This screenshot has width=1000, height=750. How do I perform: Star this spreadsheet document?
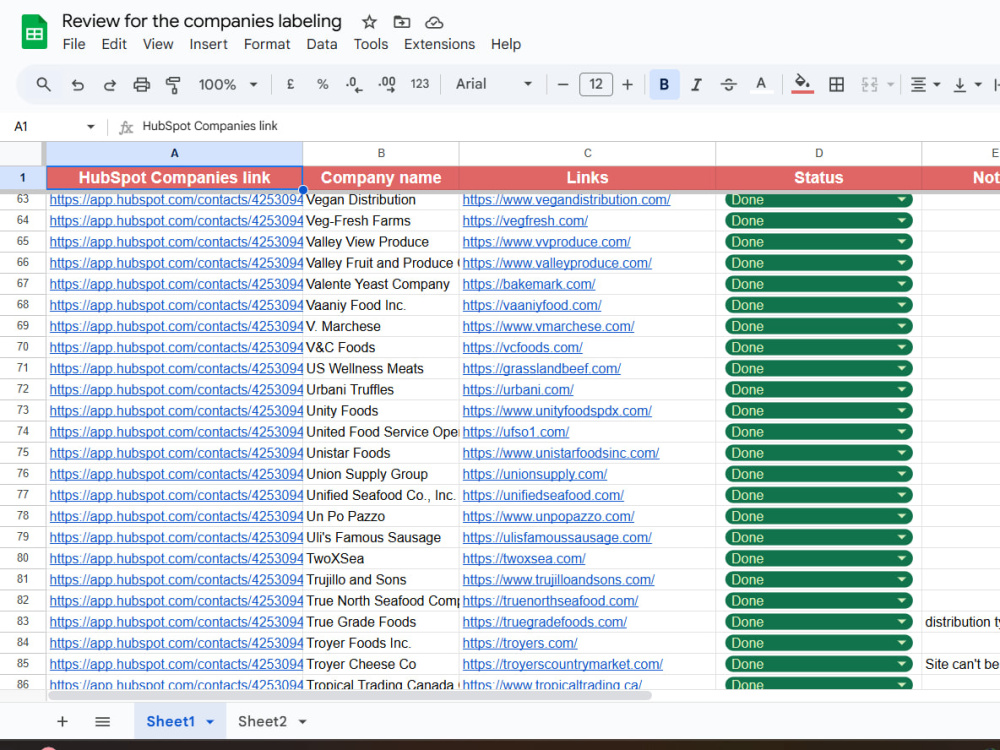[369, 22]
